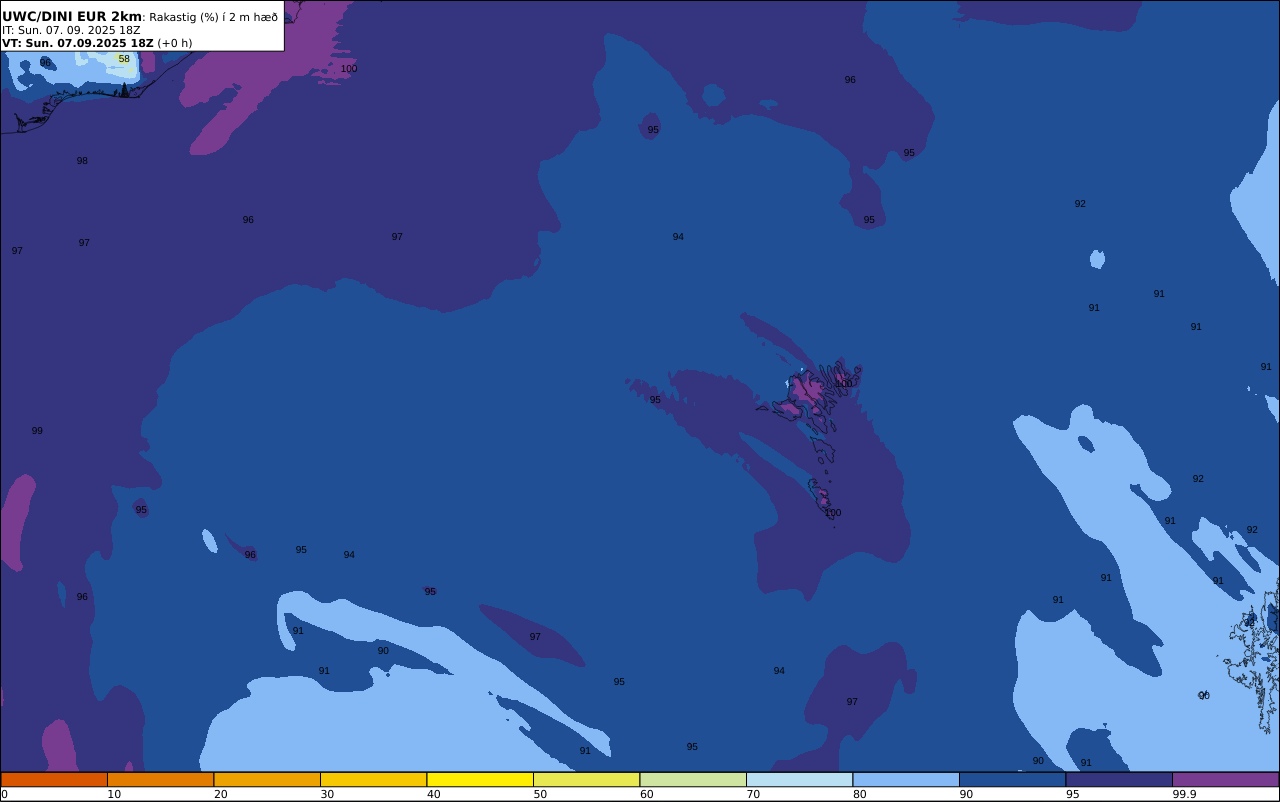Pick the purple legend swatch above 99.9
Viewport: 1280px width, 802px height.
pyautogui.click(x=1225, y=779)
